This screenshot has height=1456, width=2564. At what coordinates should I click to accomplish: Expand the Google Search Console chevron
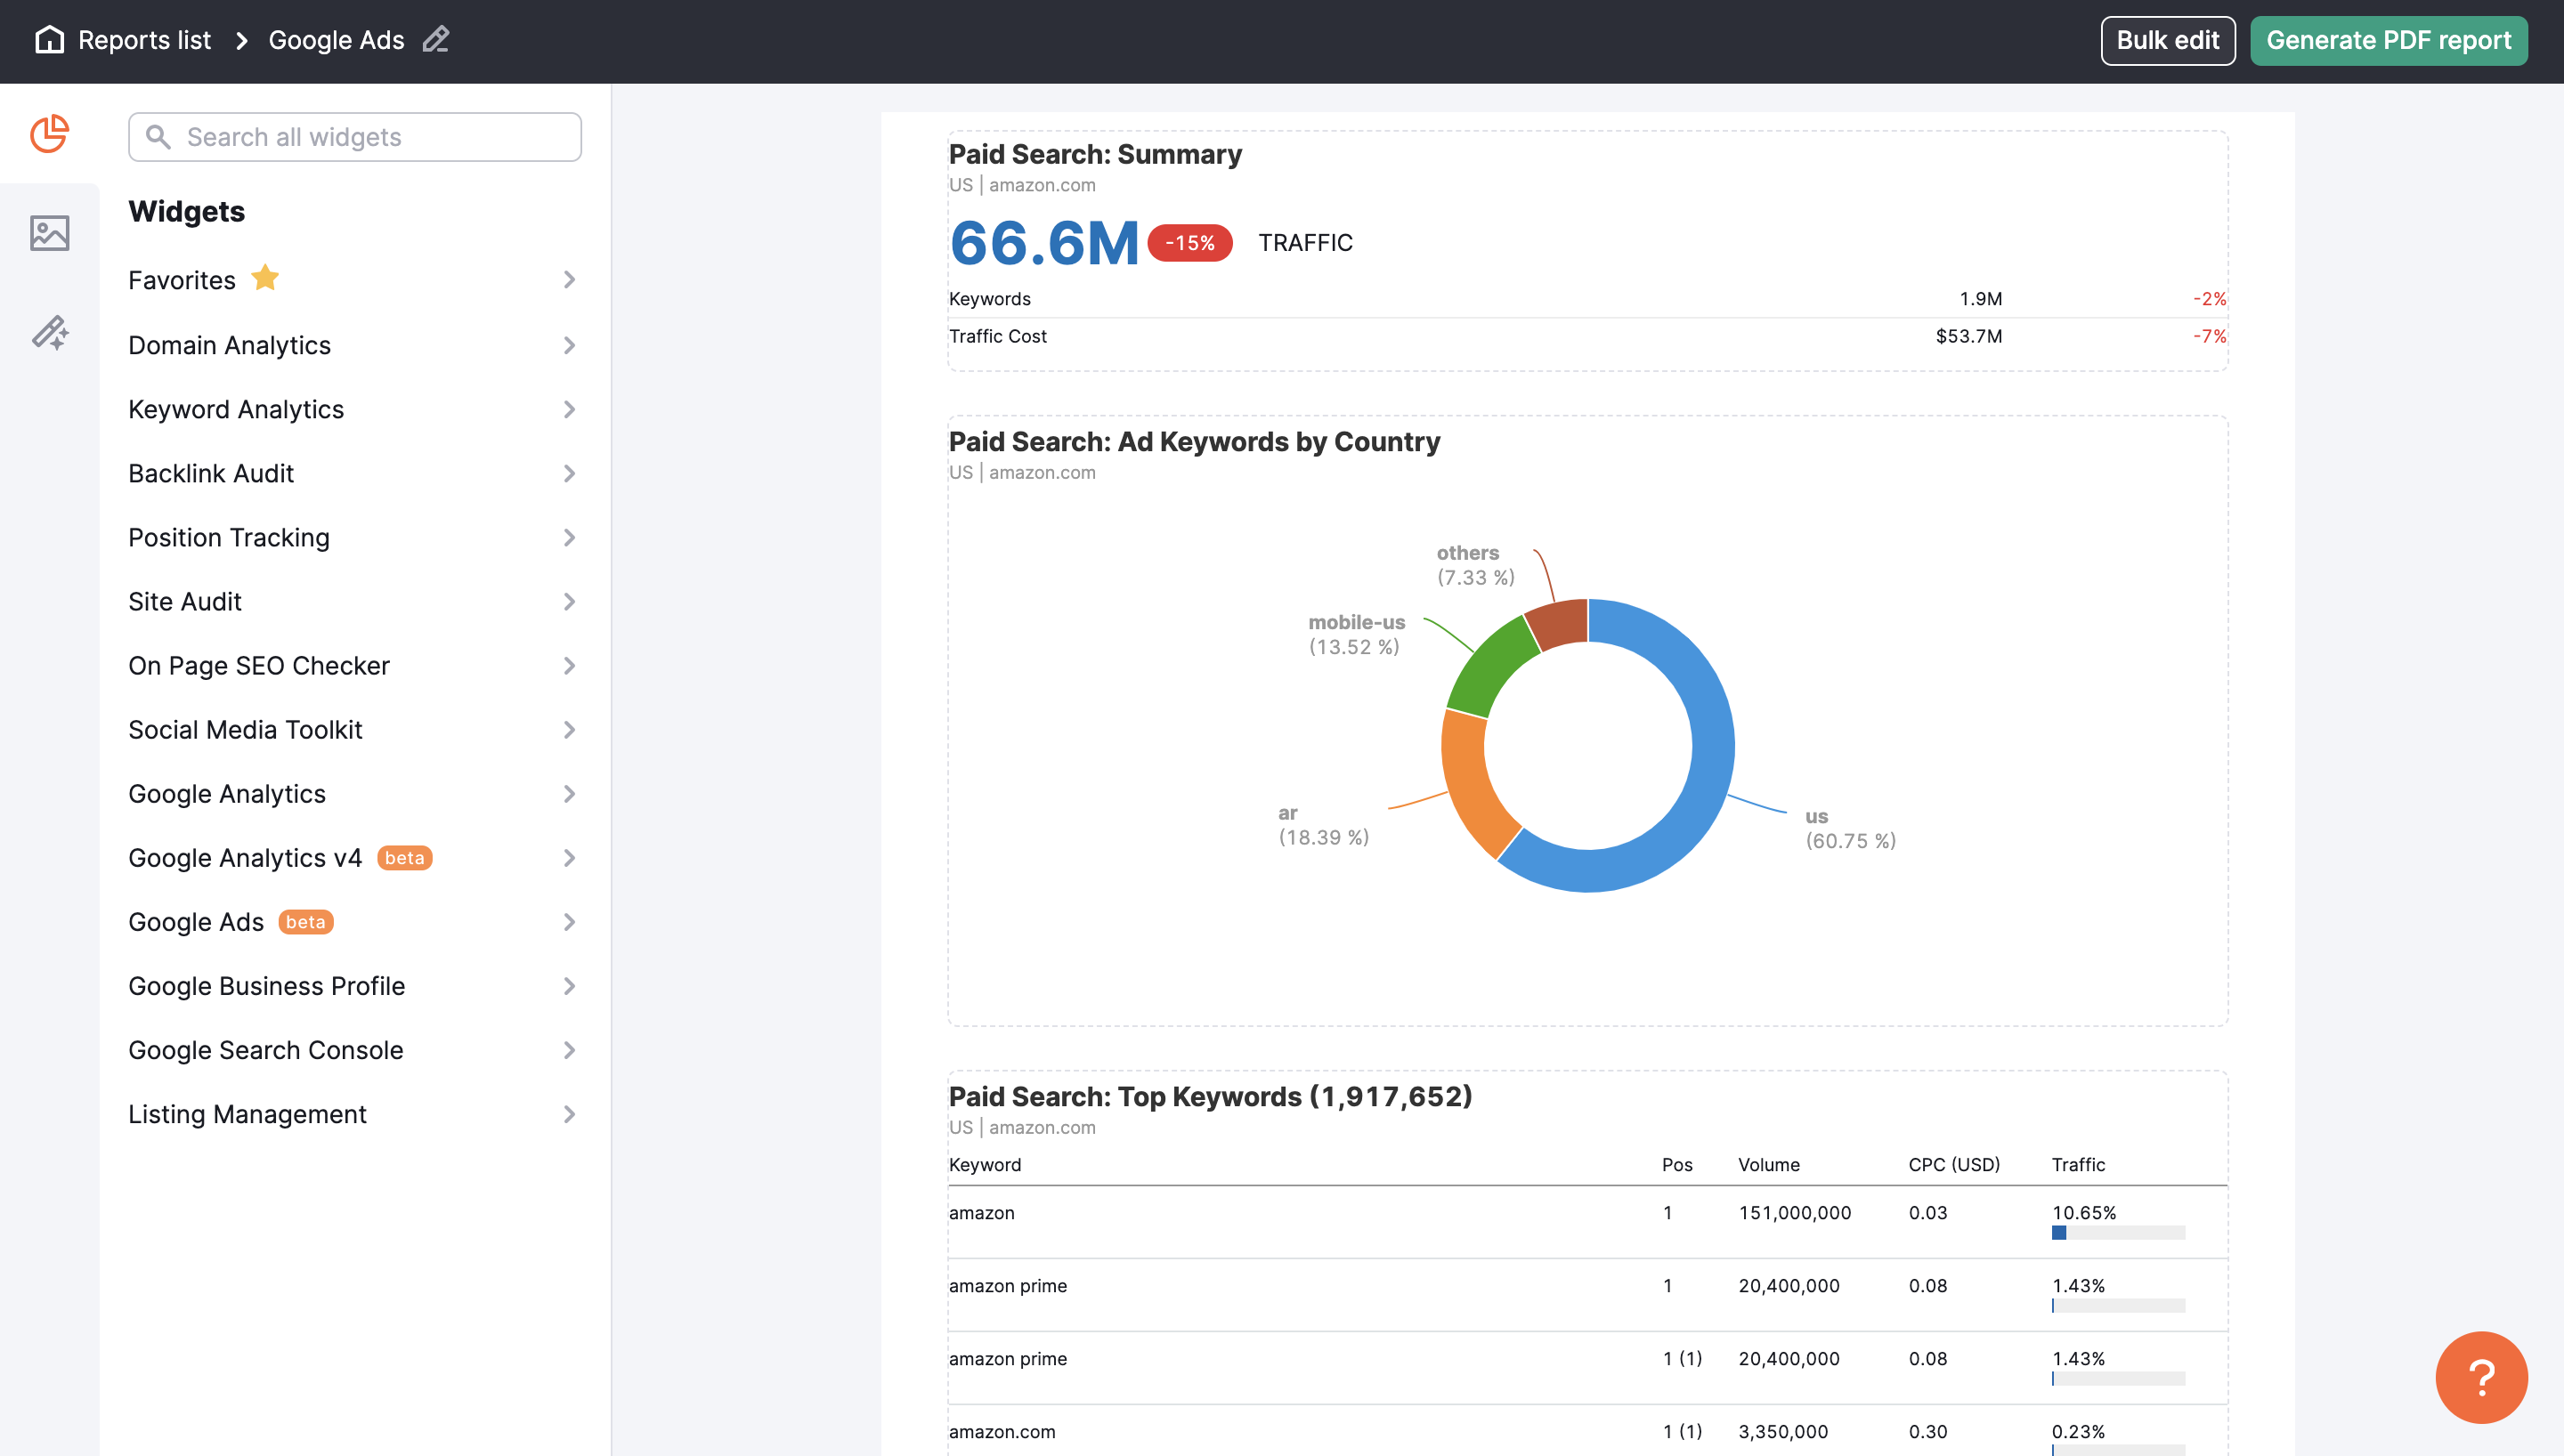click(569, 1049)
